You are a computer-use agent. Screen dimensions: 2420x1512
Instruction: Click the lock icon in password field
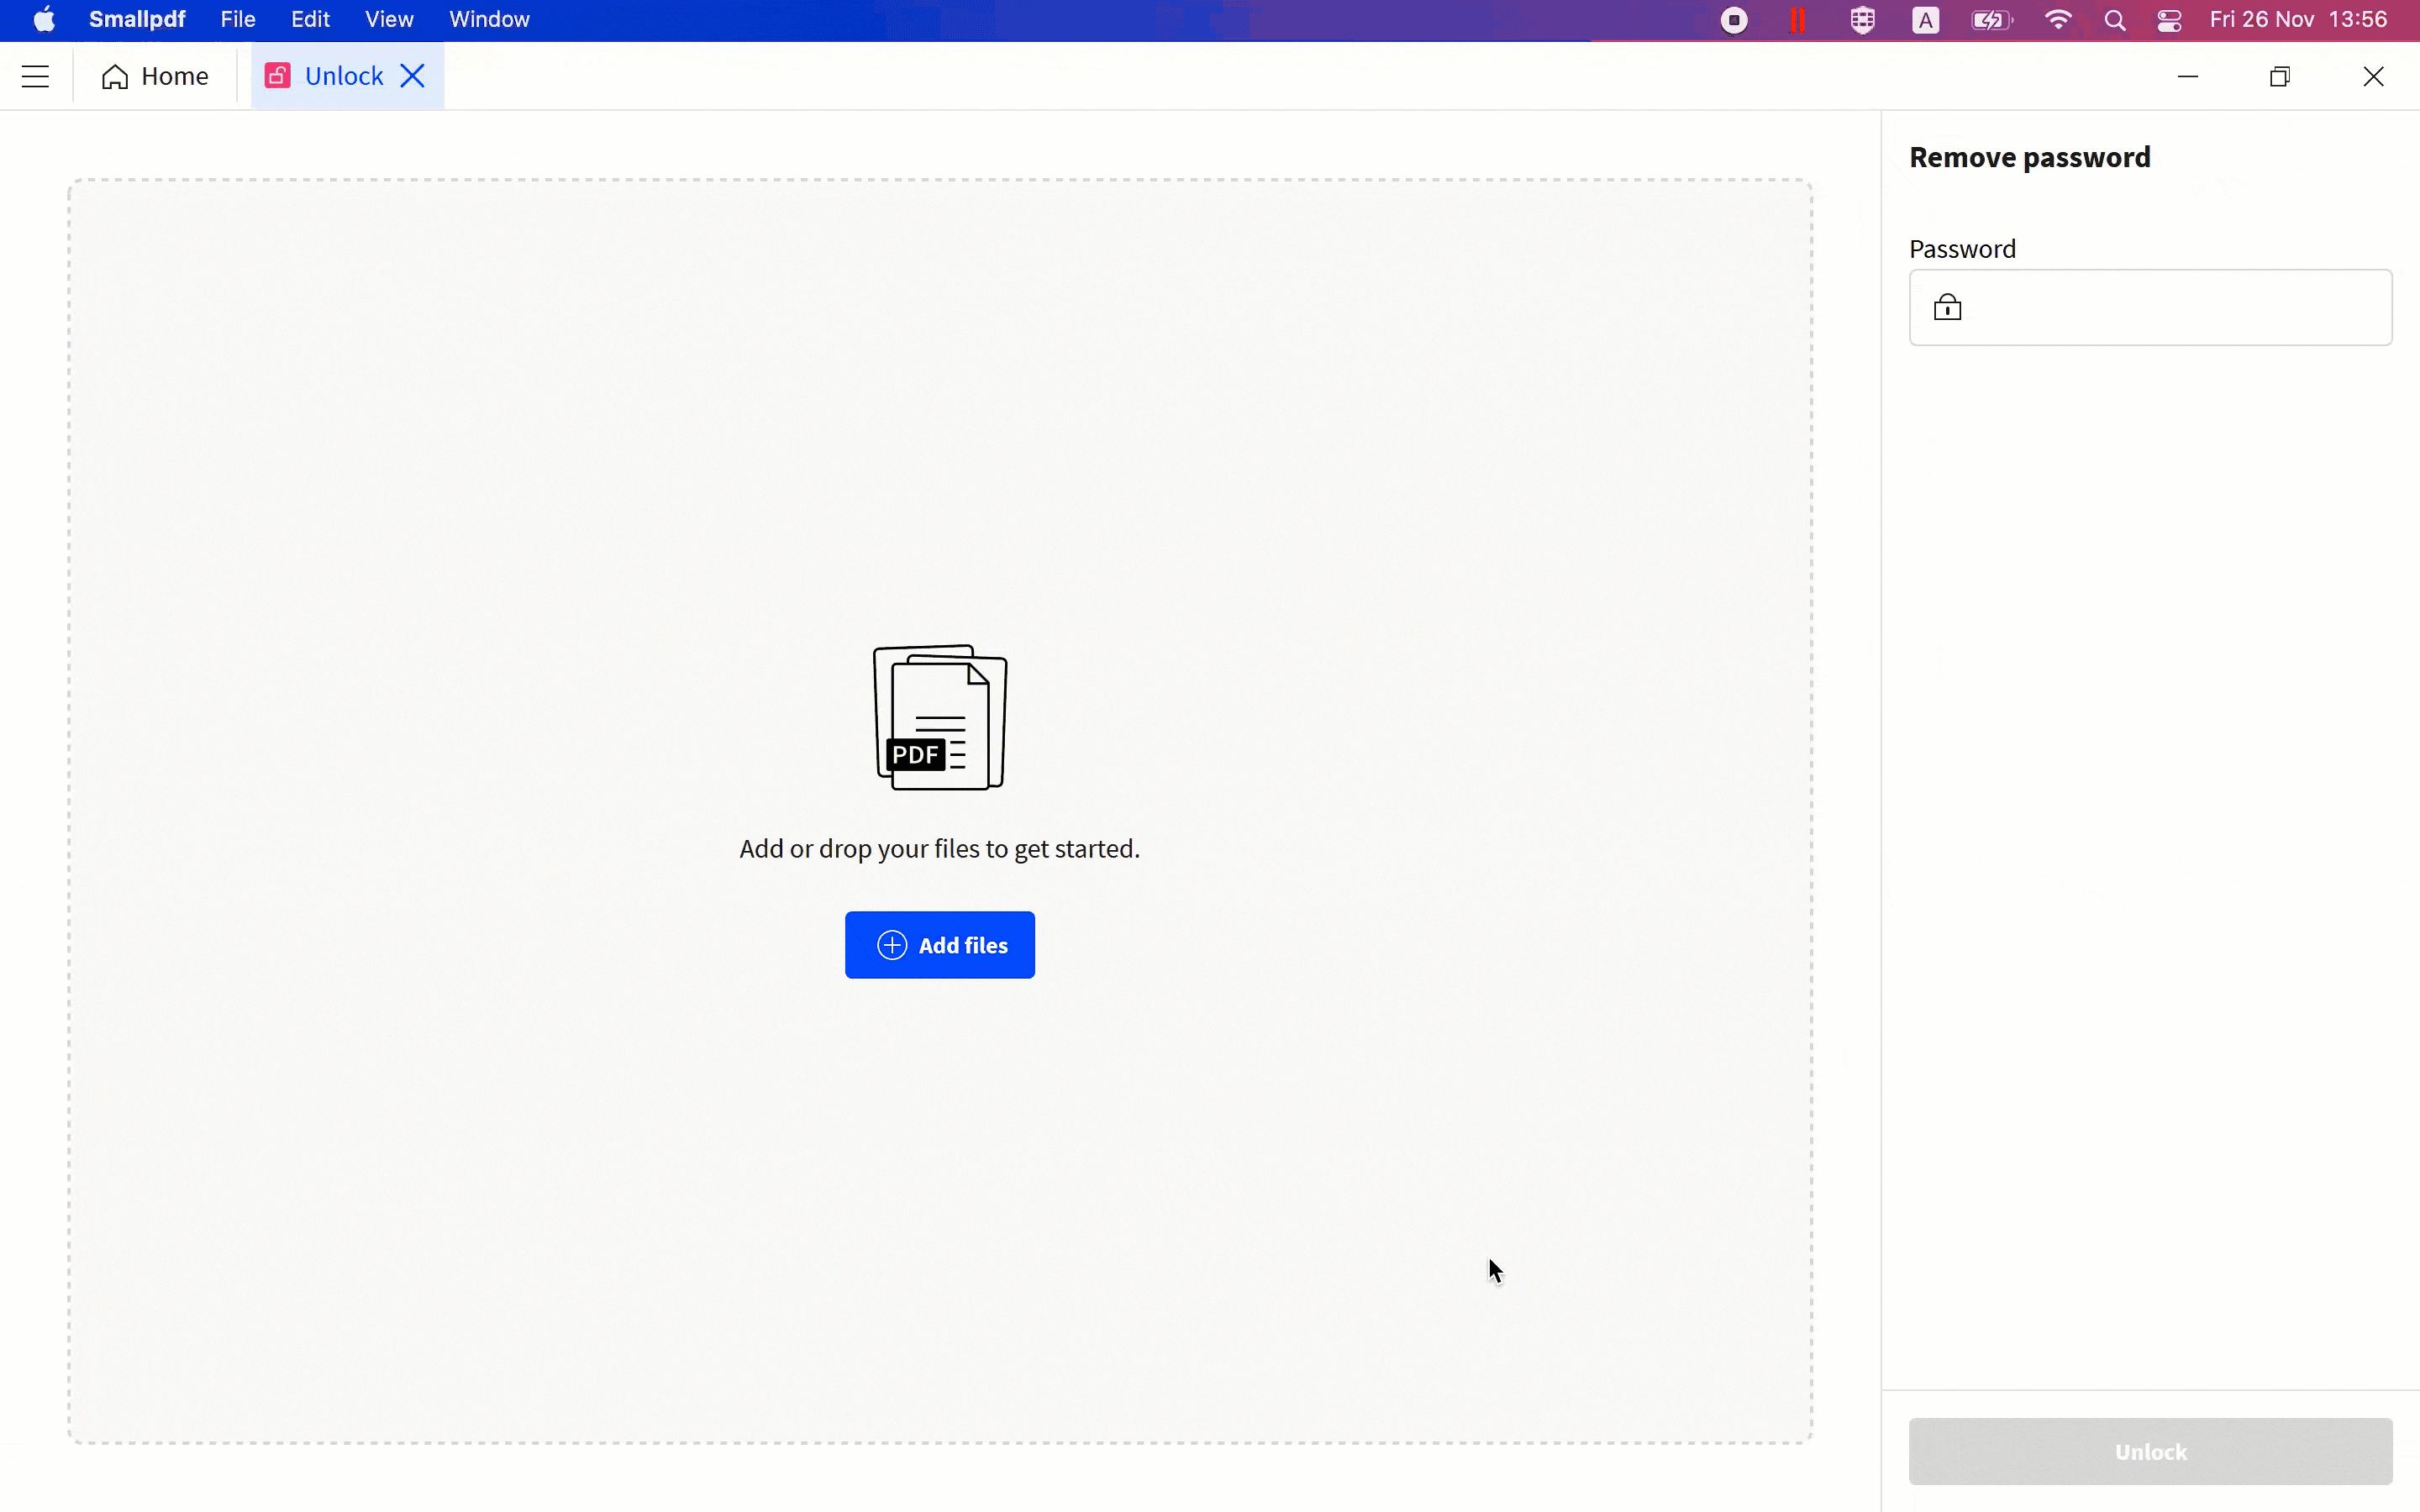click(1946, 307)
